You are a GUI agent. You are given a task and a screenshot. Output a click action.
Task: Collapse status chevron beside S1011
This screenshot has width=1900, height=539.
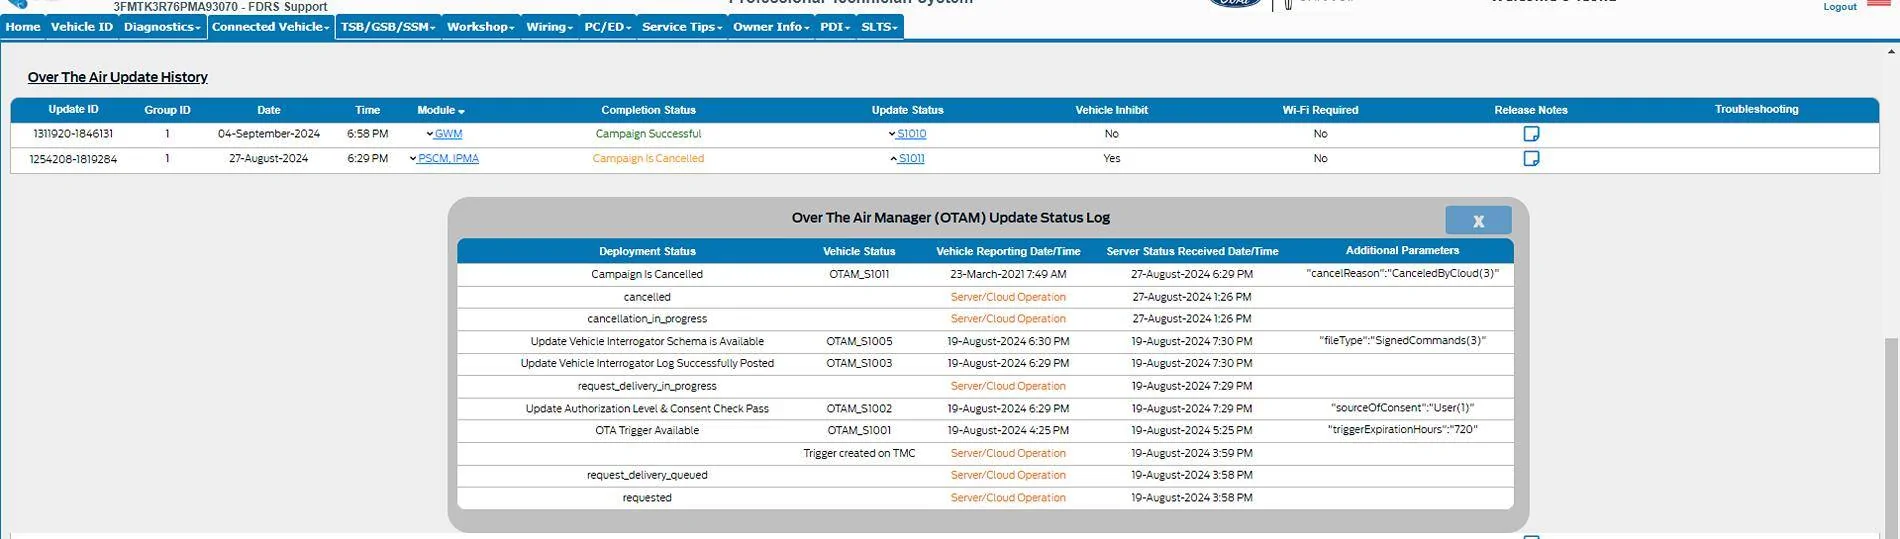(893, 159)
